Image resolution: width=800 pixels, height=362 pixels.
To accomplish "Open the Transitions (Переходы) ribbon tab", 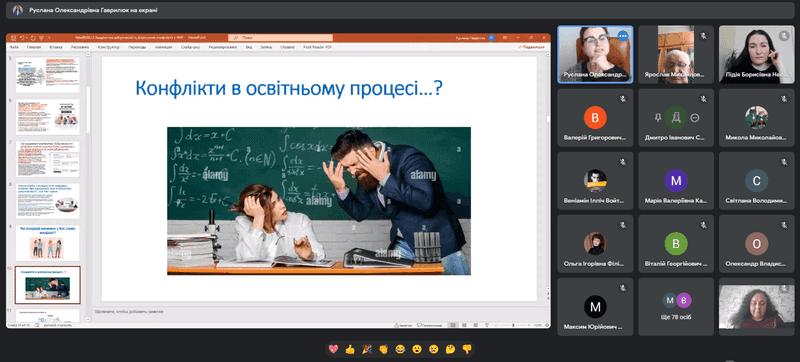I will point(137,47).
